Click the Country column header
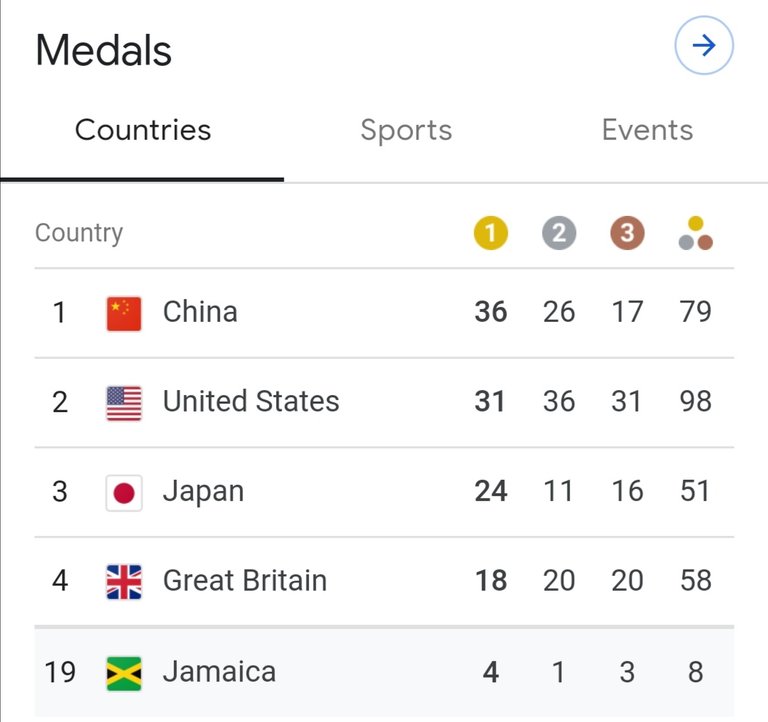Viewport: 768px width, 722px height. (79, 233)
